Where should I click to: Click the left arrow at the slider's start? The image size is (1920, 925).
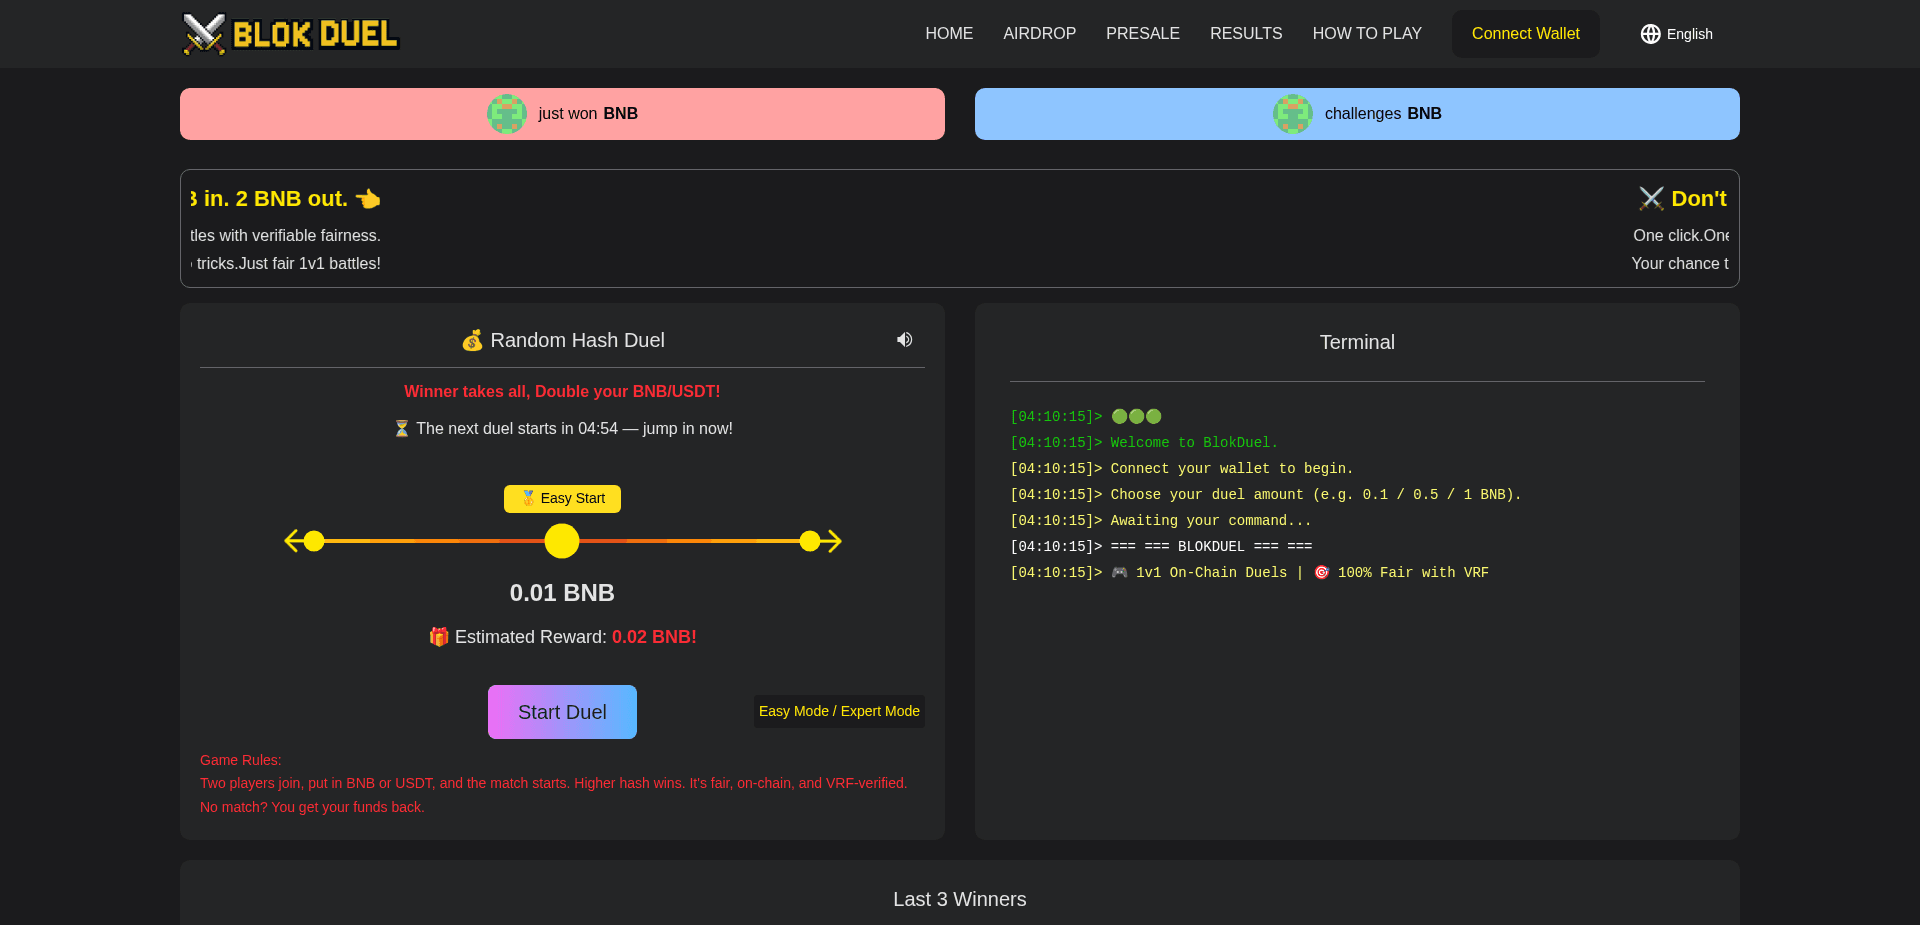(291, 541)
